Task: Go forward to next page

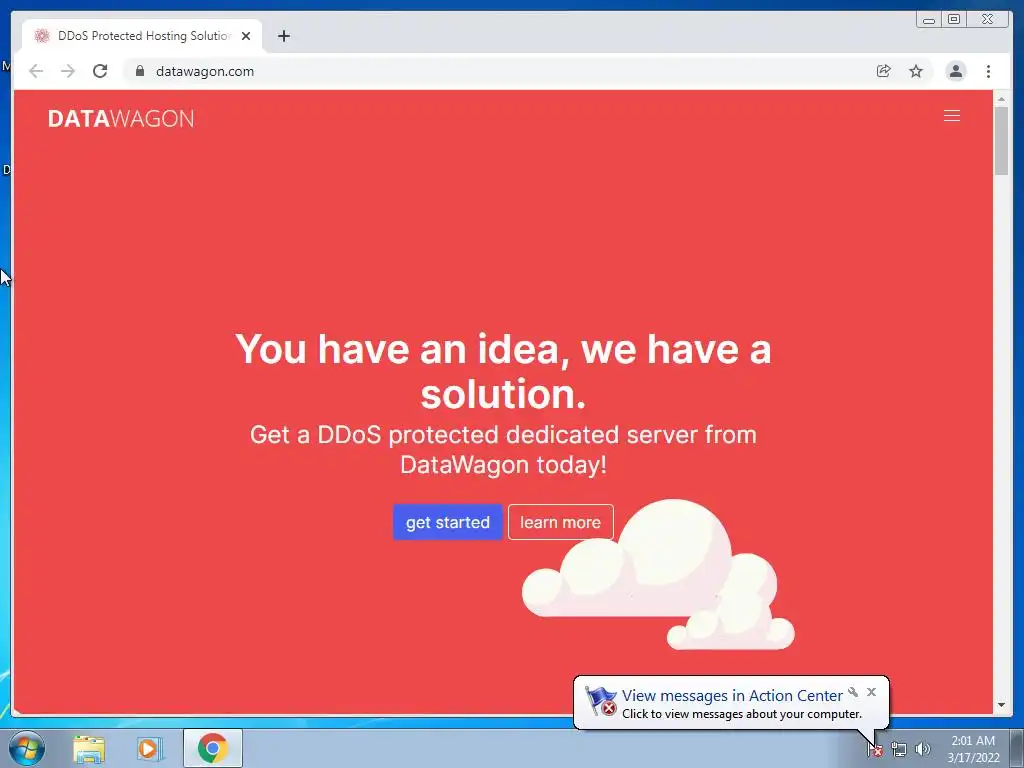Action: 68,71
